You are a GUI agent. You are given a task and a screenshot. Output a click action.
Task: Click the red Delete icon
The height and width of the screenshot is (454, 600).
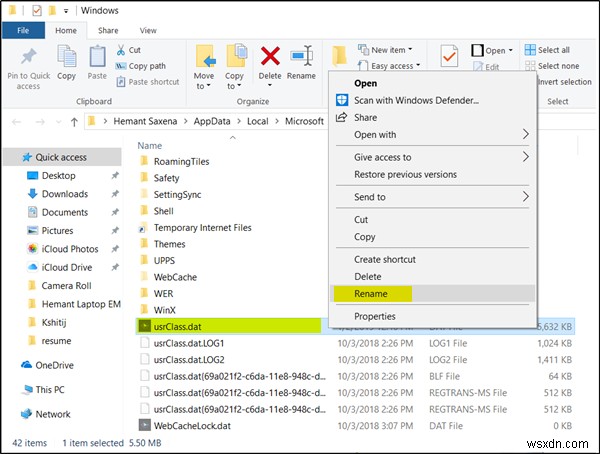[270, 56]
